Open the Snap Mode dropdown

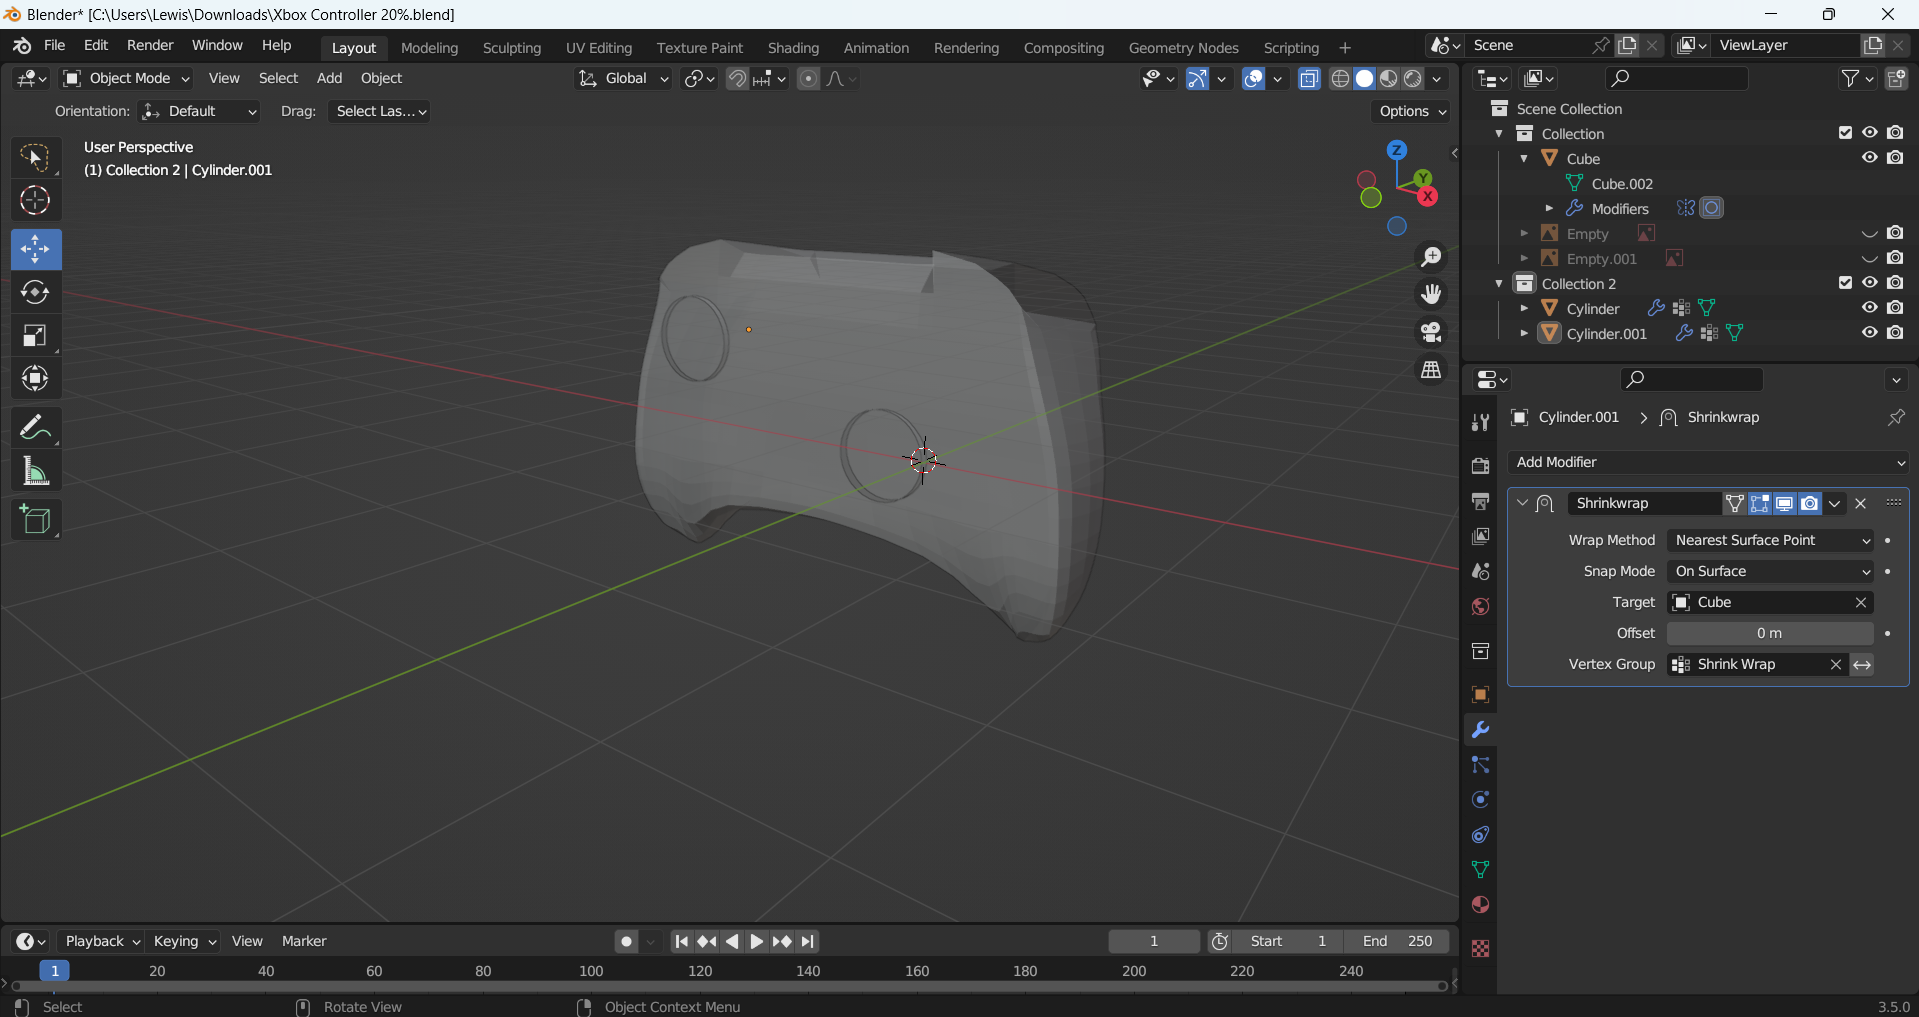(x=1770, y=571)
